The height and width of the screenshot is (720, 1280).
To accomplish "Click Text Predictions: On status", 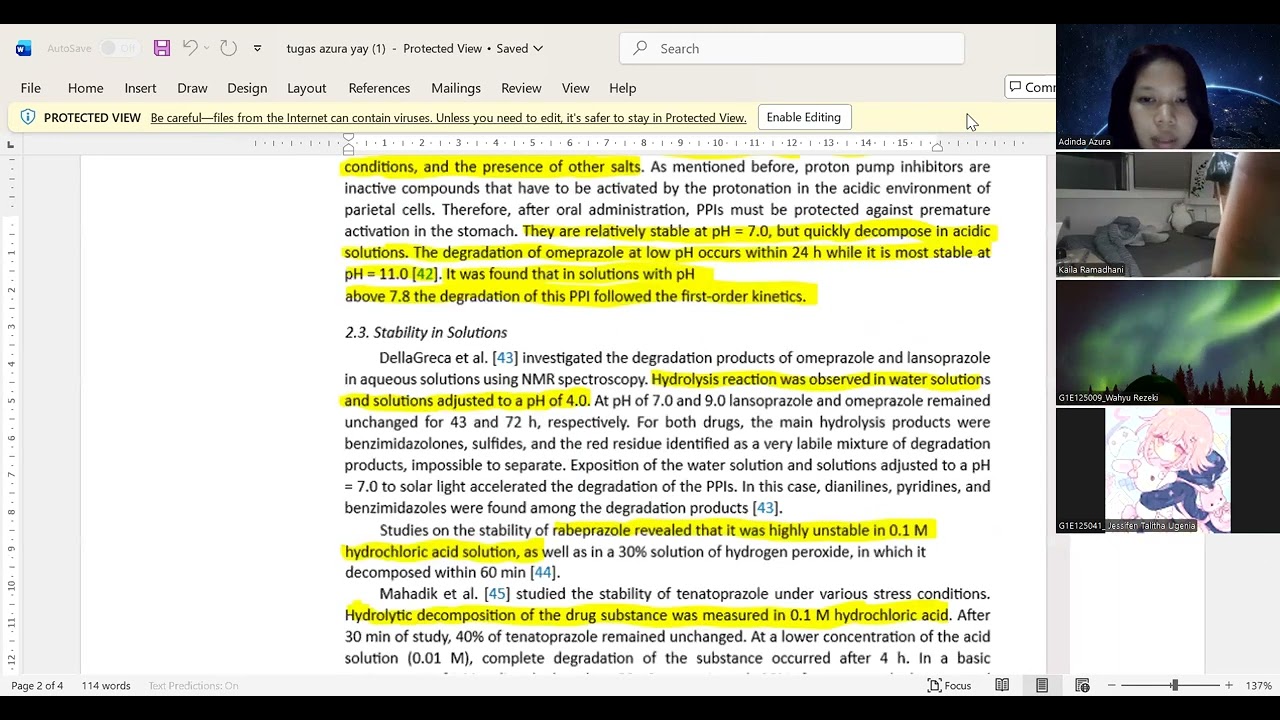I will tap(193, 685).
